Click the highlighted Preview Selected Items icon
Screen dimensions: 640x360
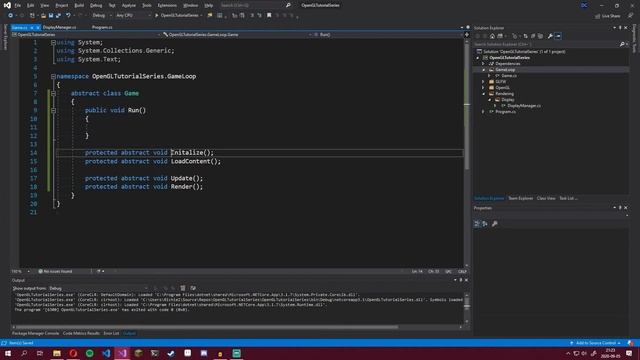coord(558,36)
